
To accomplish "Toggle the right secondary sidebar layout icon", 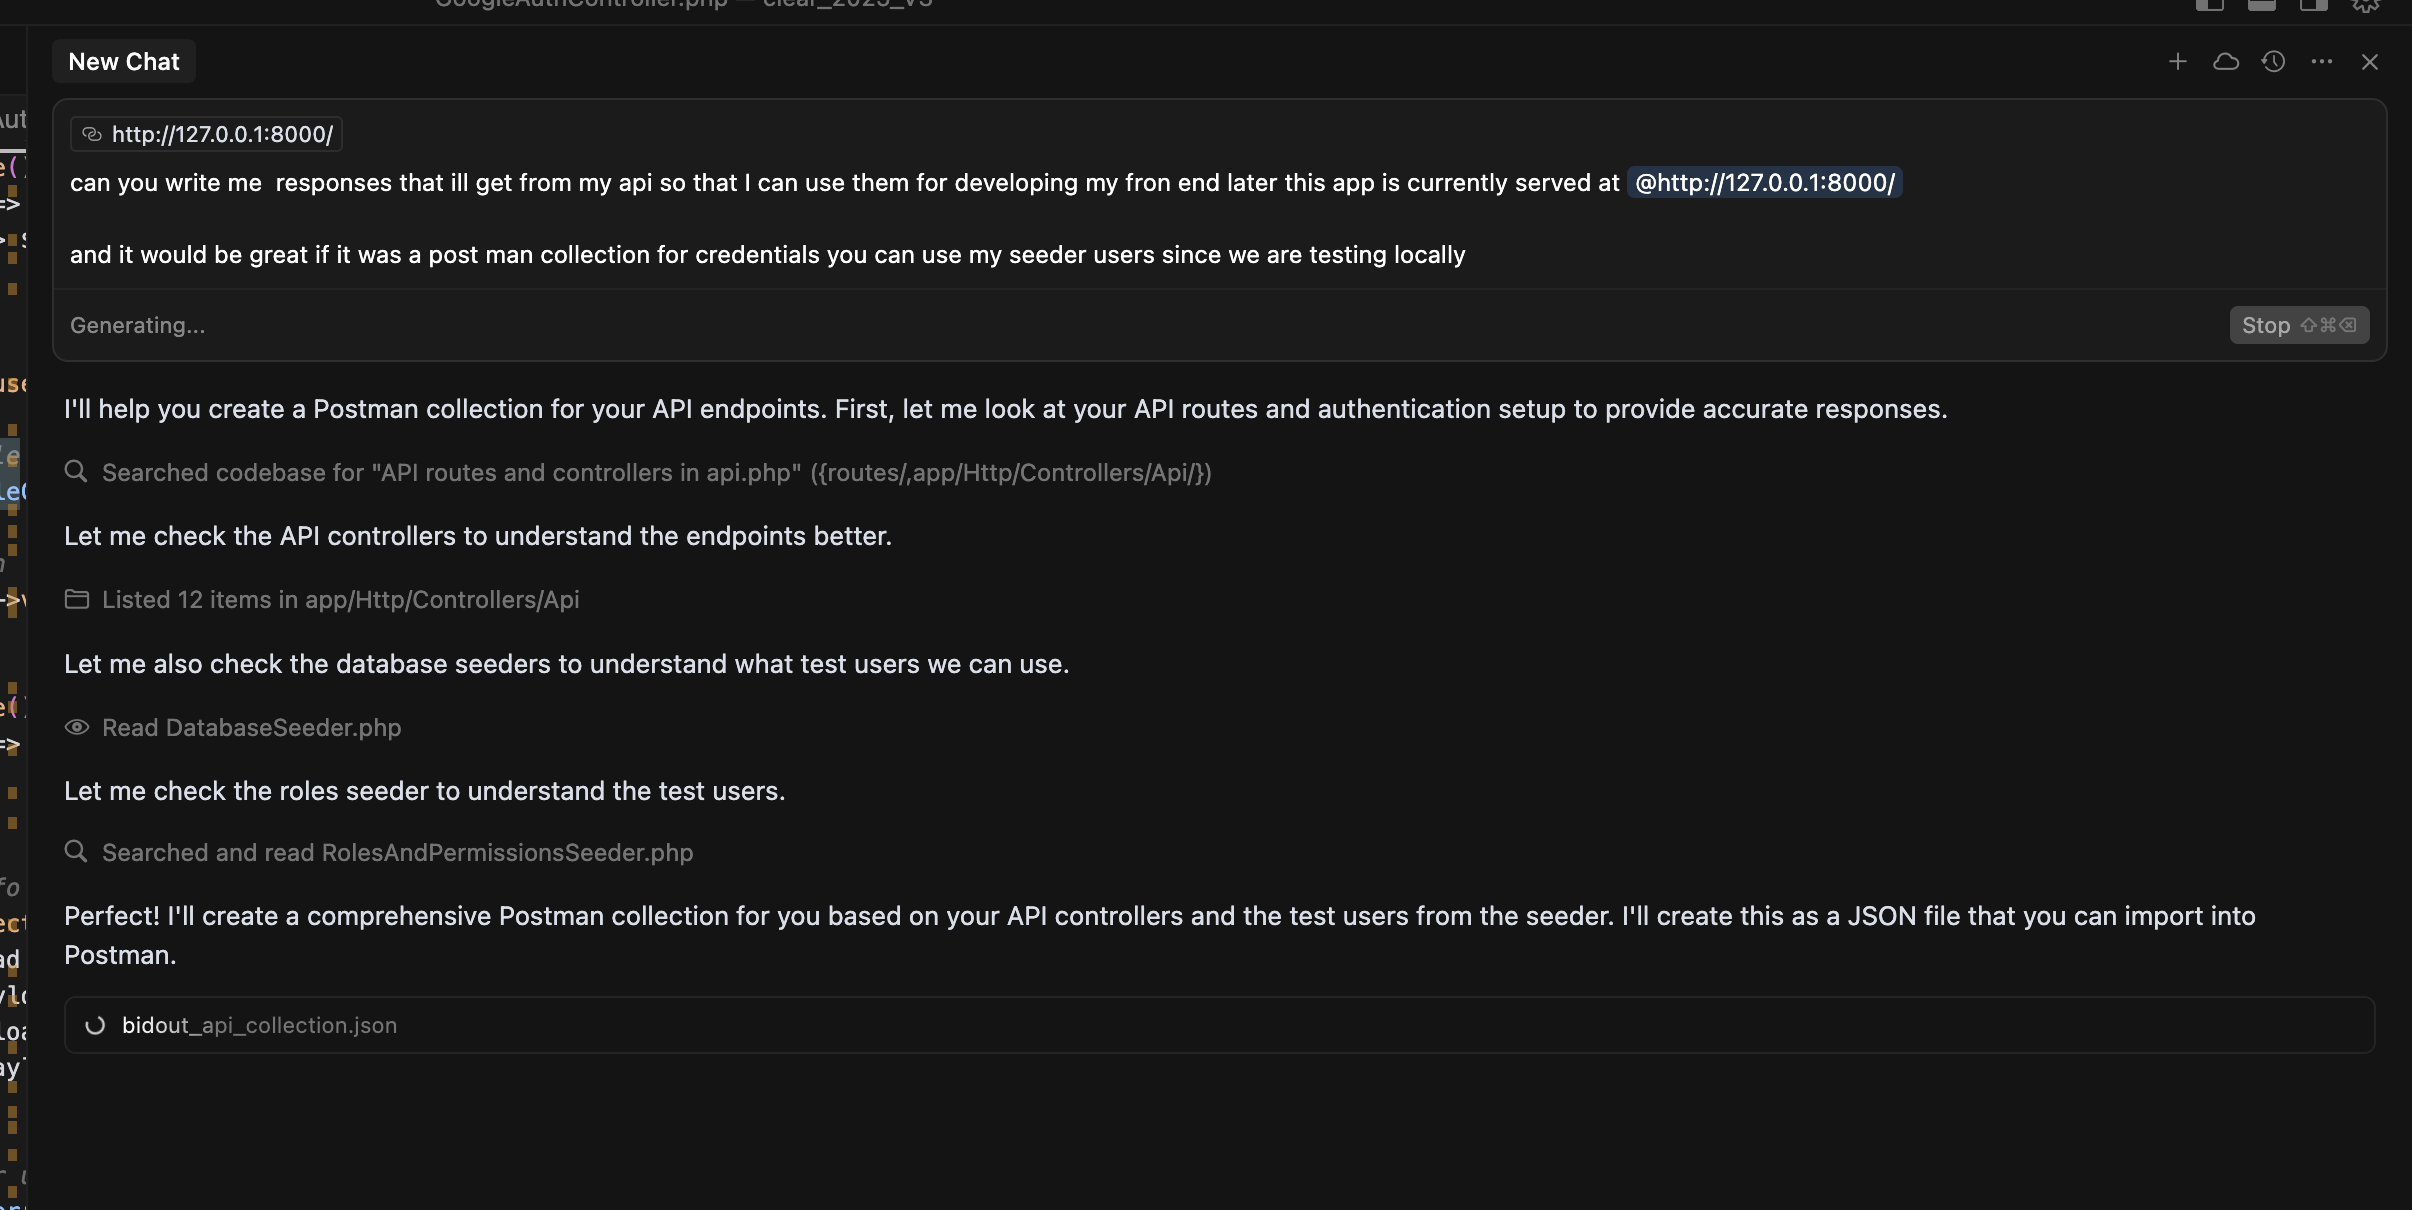I will click(x=2313, y=5).
